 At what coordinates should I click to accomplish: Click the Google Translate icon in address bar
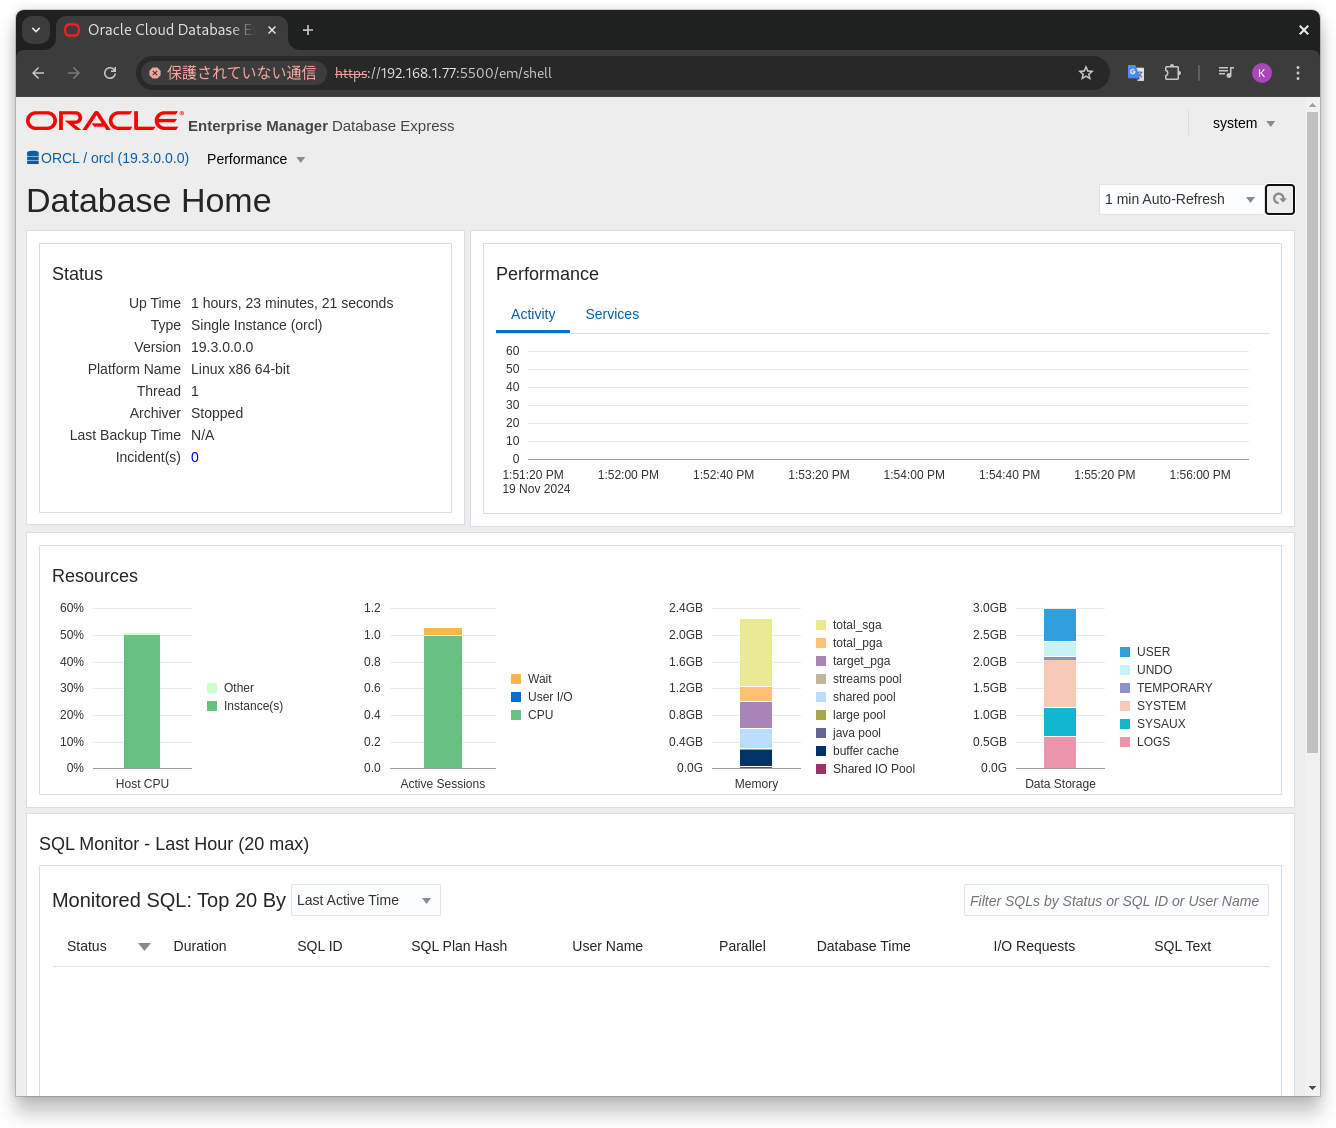point(1136,73)
